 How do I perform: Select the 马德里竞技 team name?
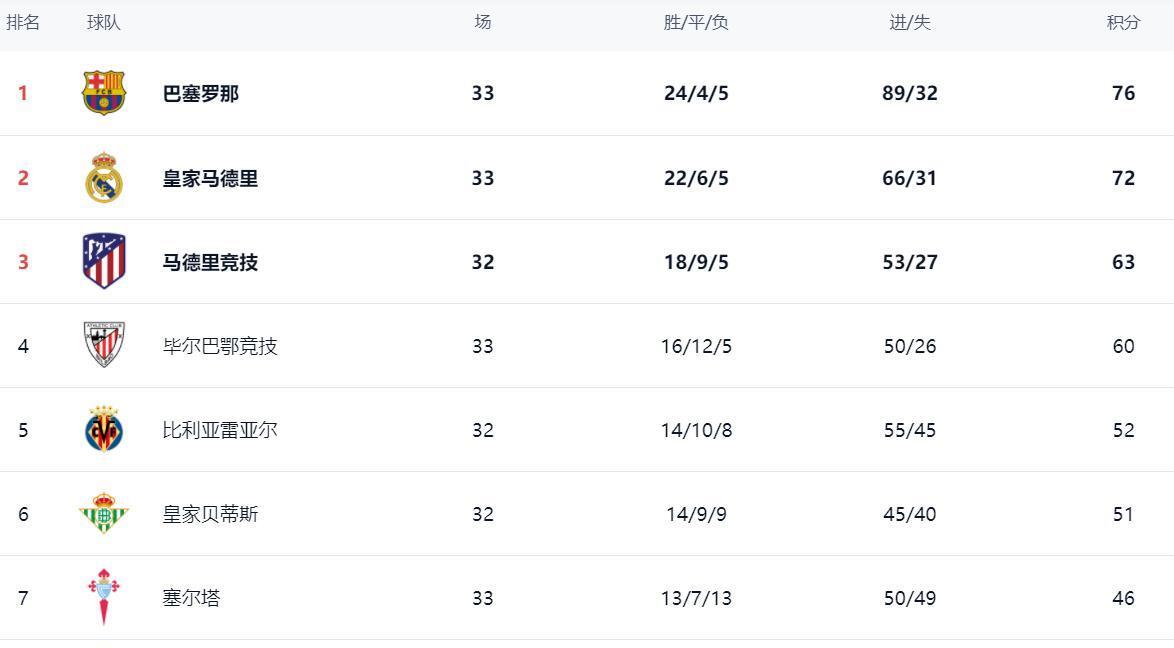pyautogui.click(x=210, y=262)
